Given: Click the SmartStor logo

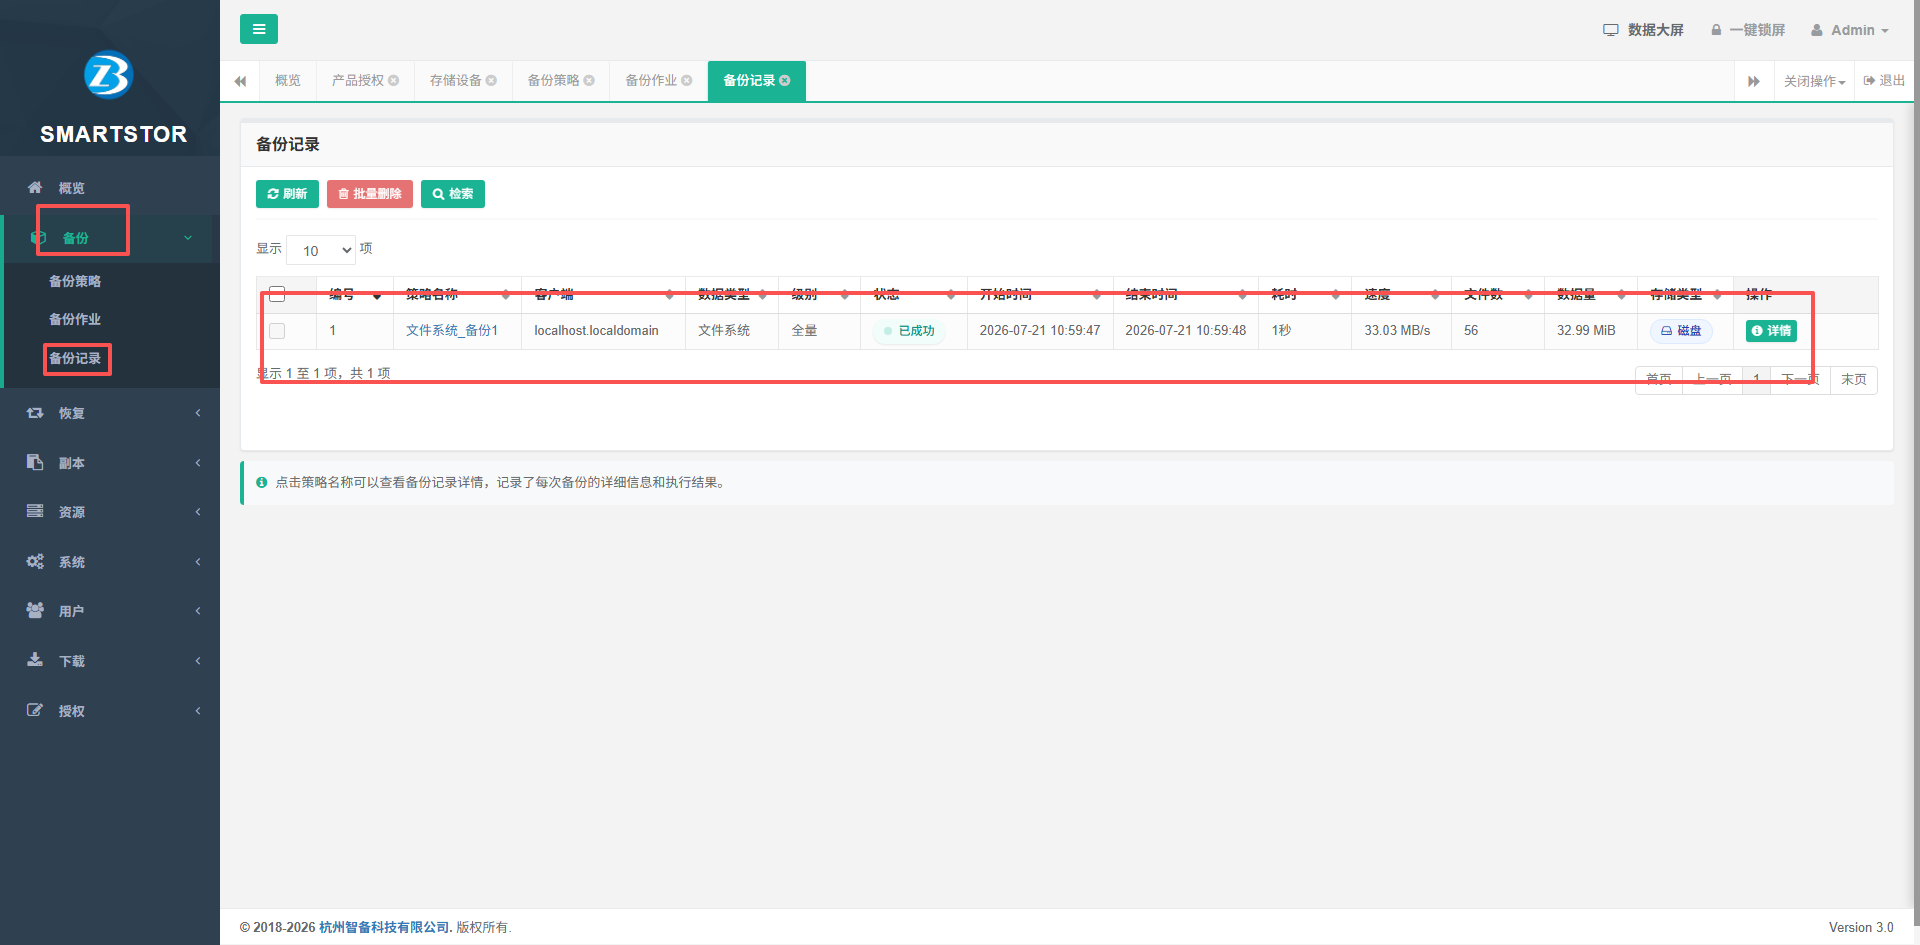Looking at the screenshot, I should click(x=109, y=75).
